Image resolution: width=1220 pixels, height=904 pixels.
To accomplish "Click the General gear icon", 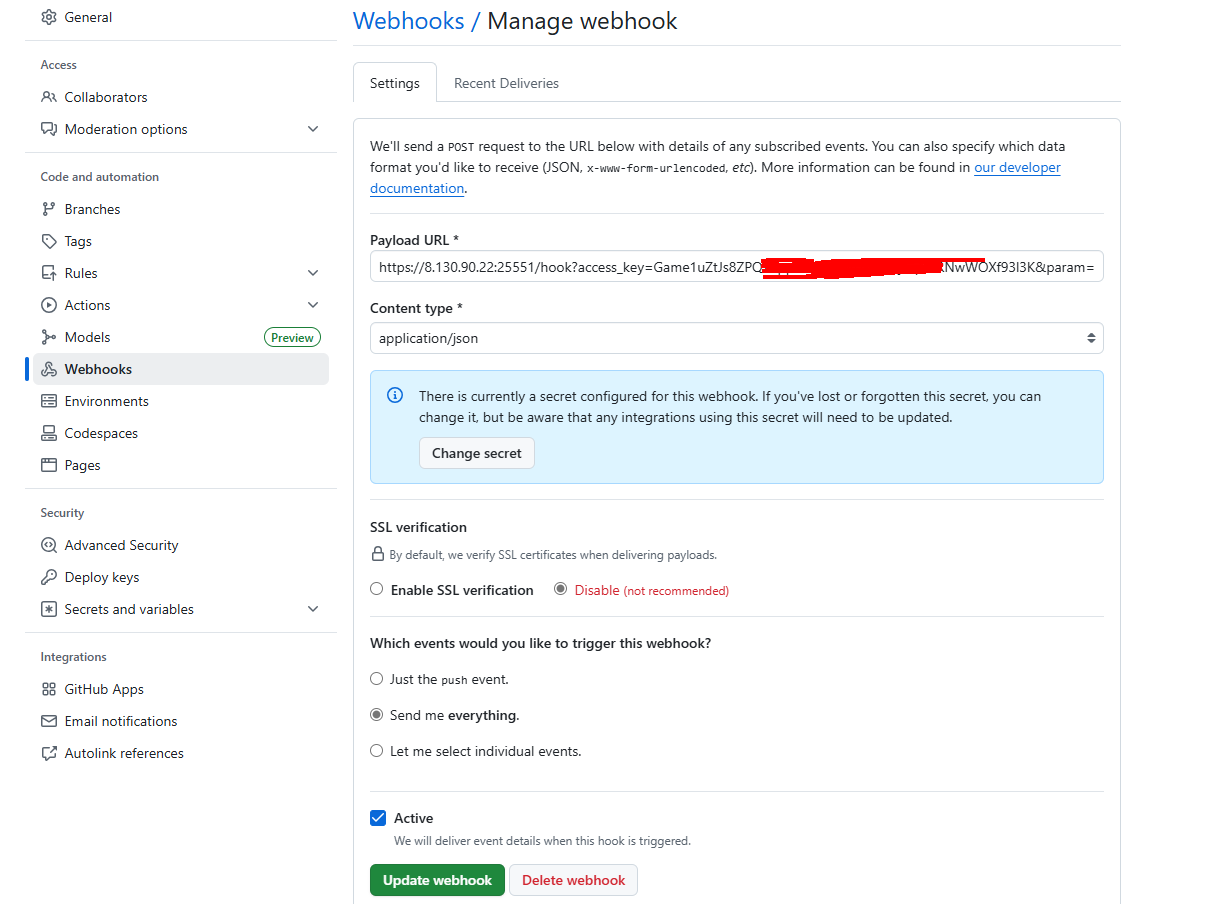I will (x=48, y=17).
